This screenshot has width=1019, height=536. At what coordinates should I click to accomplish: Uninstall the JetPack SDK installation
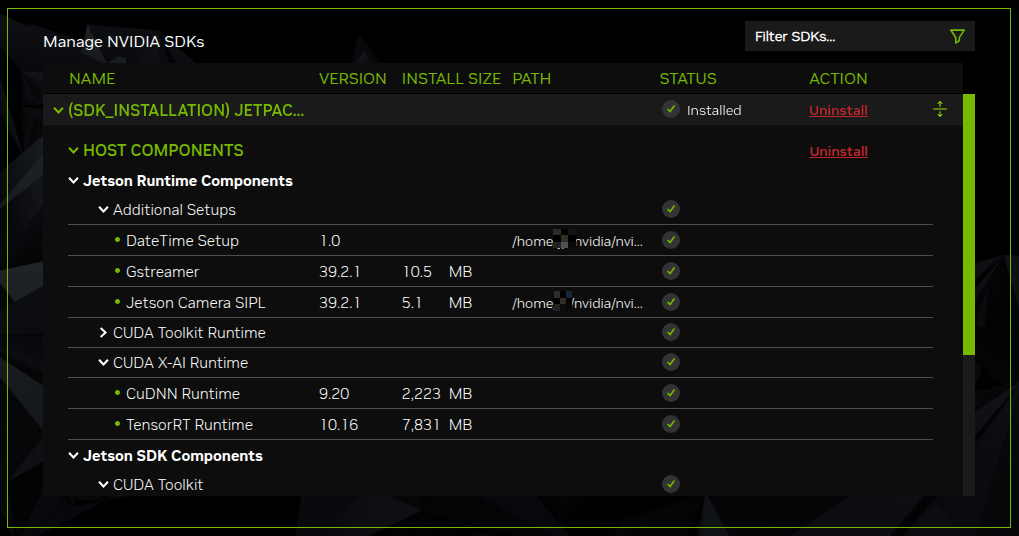(838, 110)
